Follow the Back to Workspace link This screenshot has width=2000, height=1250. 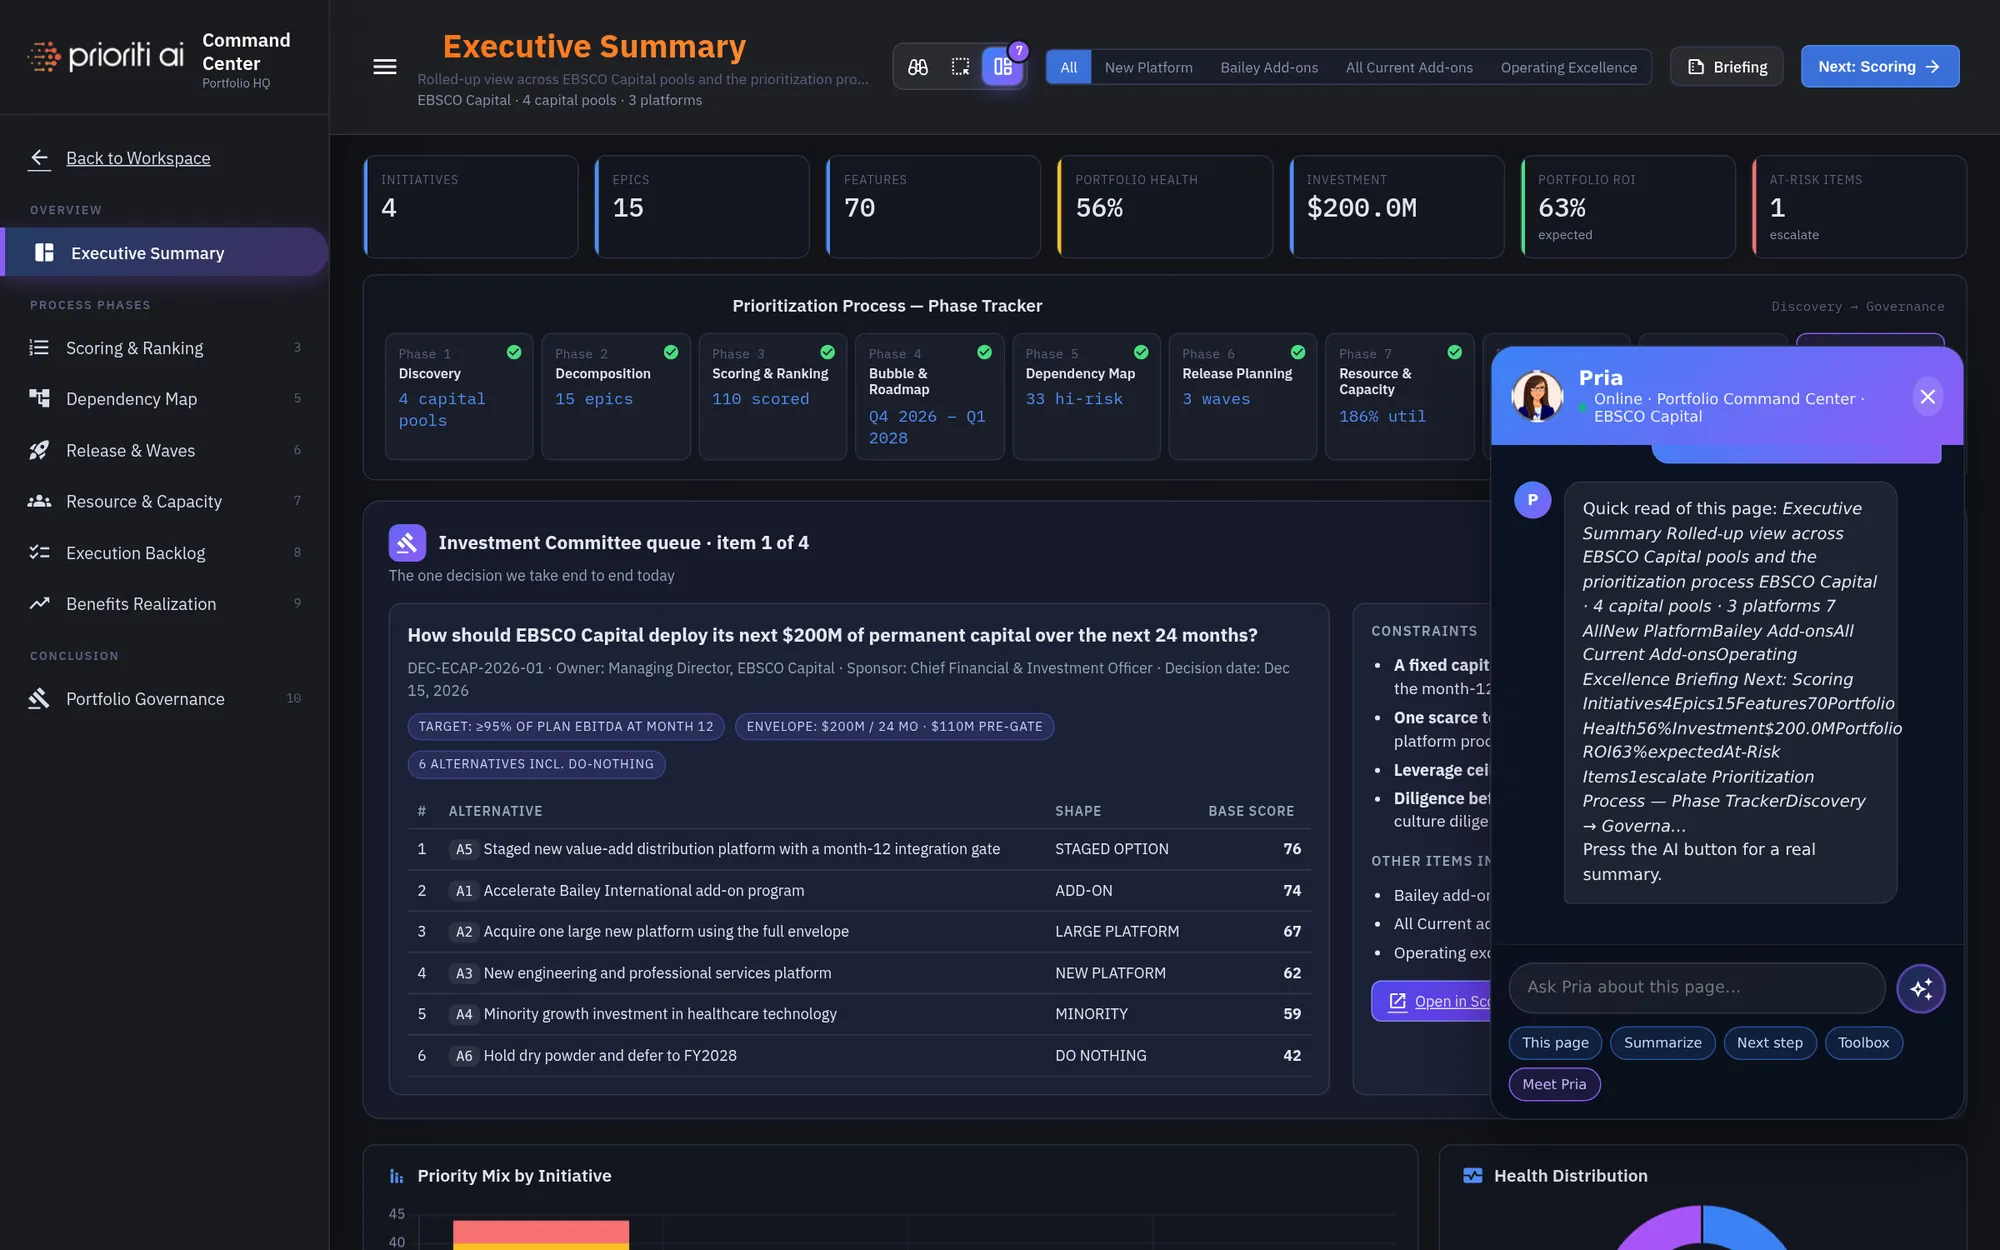[138, 158]
